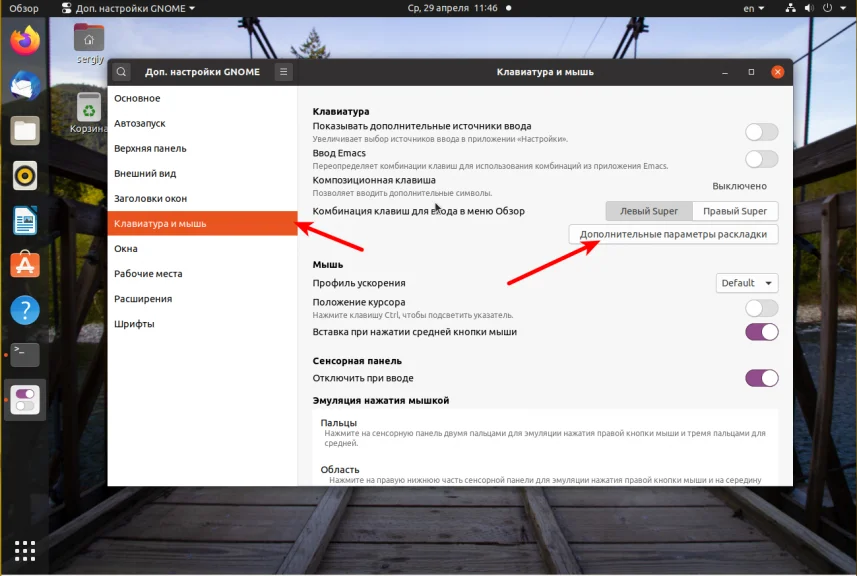This screenshot has height=576, width=857.
Task: Disable Вставка при нажатии средней кнопки мыши
Action: coord(761,332)
